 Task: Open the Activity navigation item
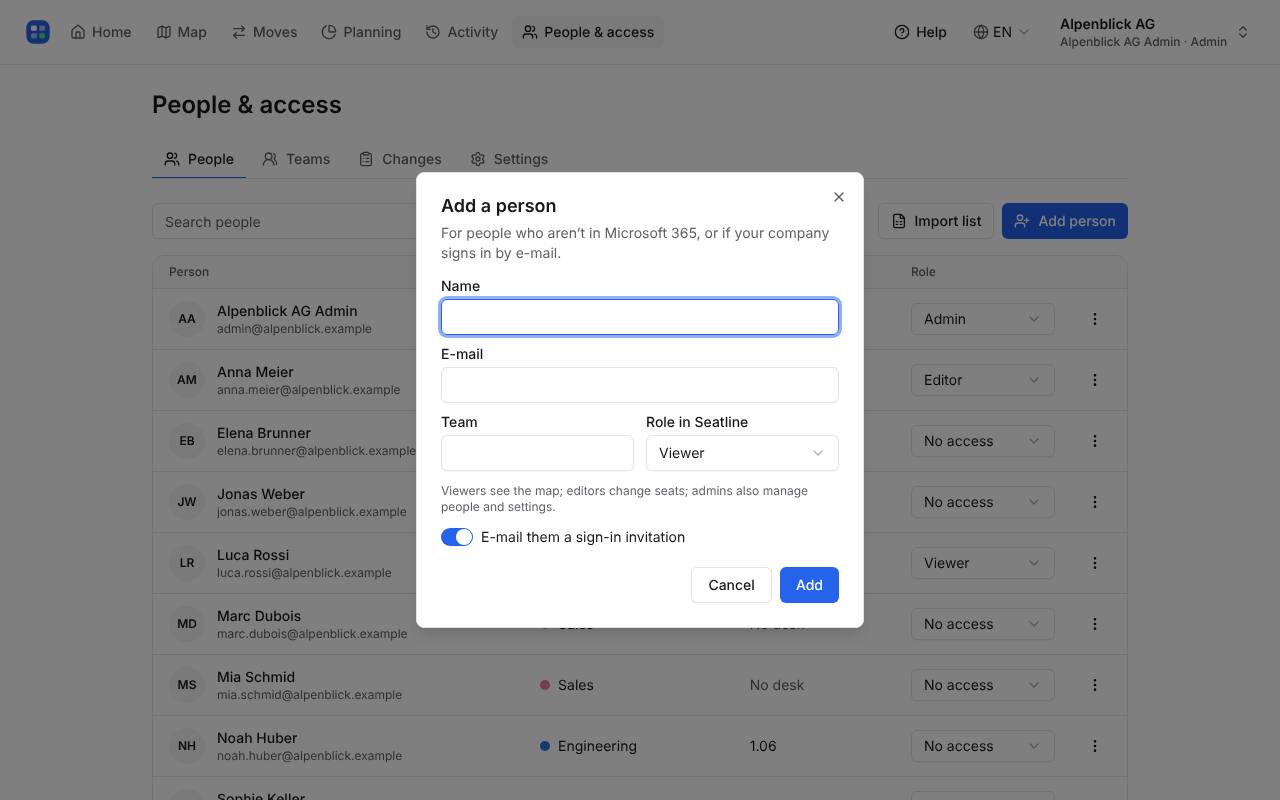pos(462,32)
